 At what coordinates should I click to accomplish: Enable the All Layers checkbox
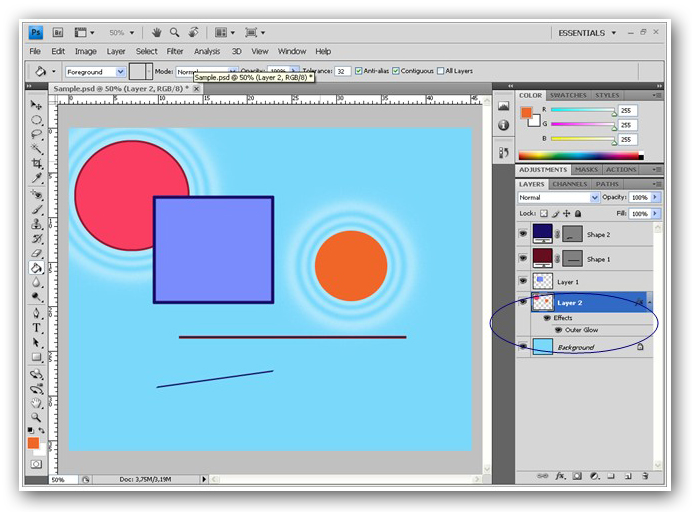click(440, 72)
